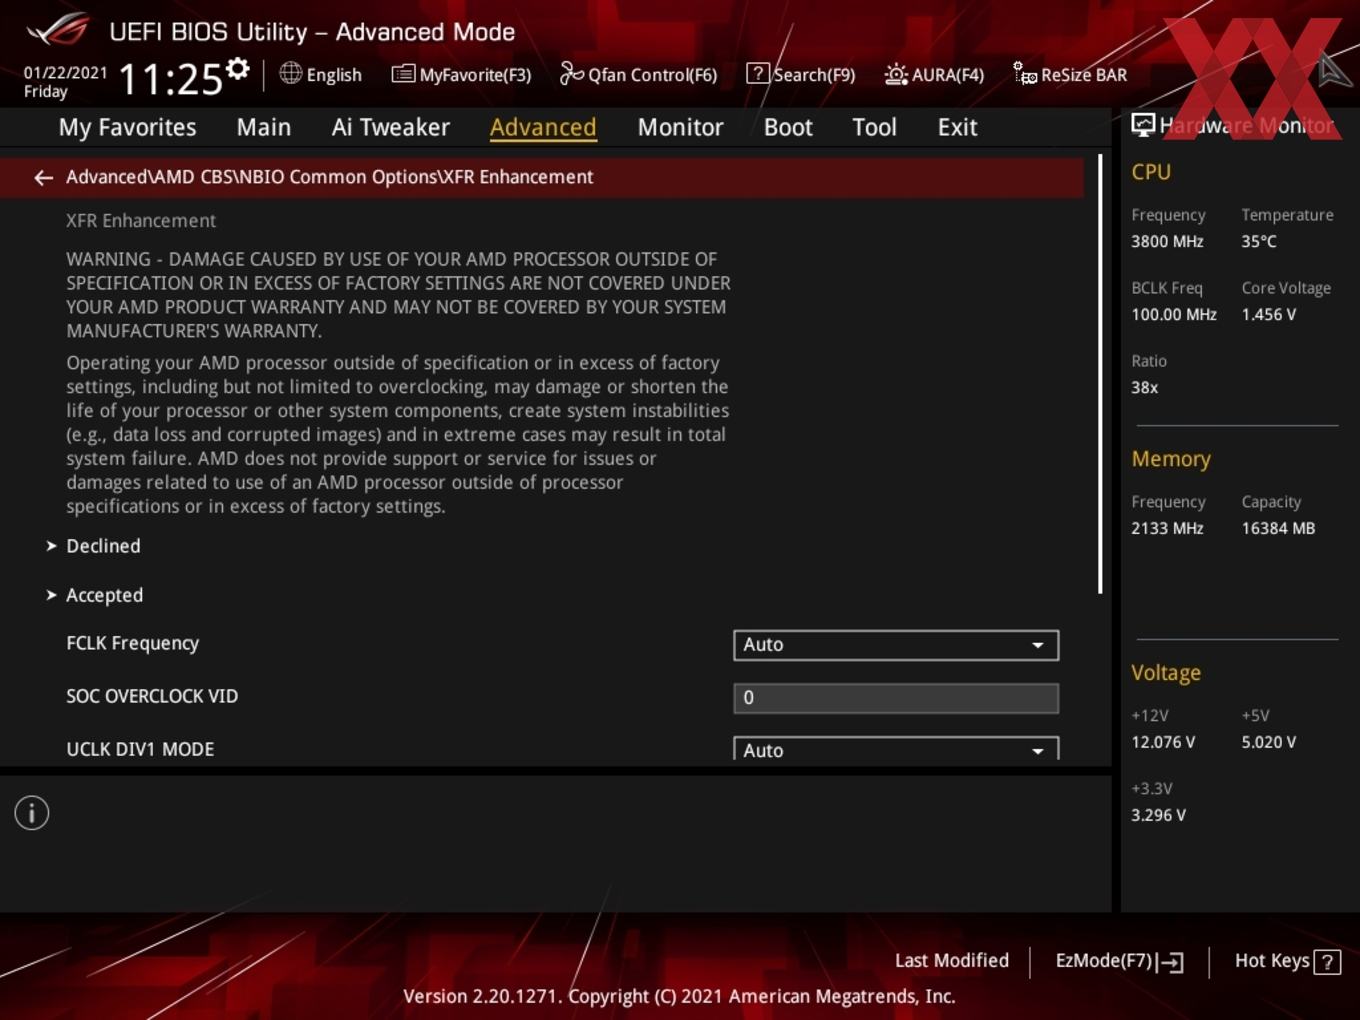
Task: Open date and time settings gear
Action: [x=237, y=69]
